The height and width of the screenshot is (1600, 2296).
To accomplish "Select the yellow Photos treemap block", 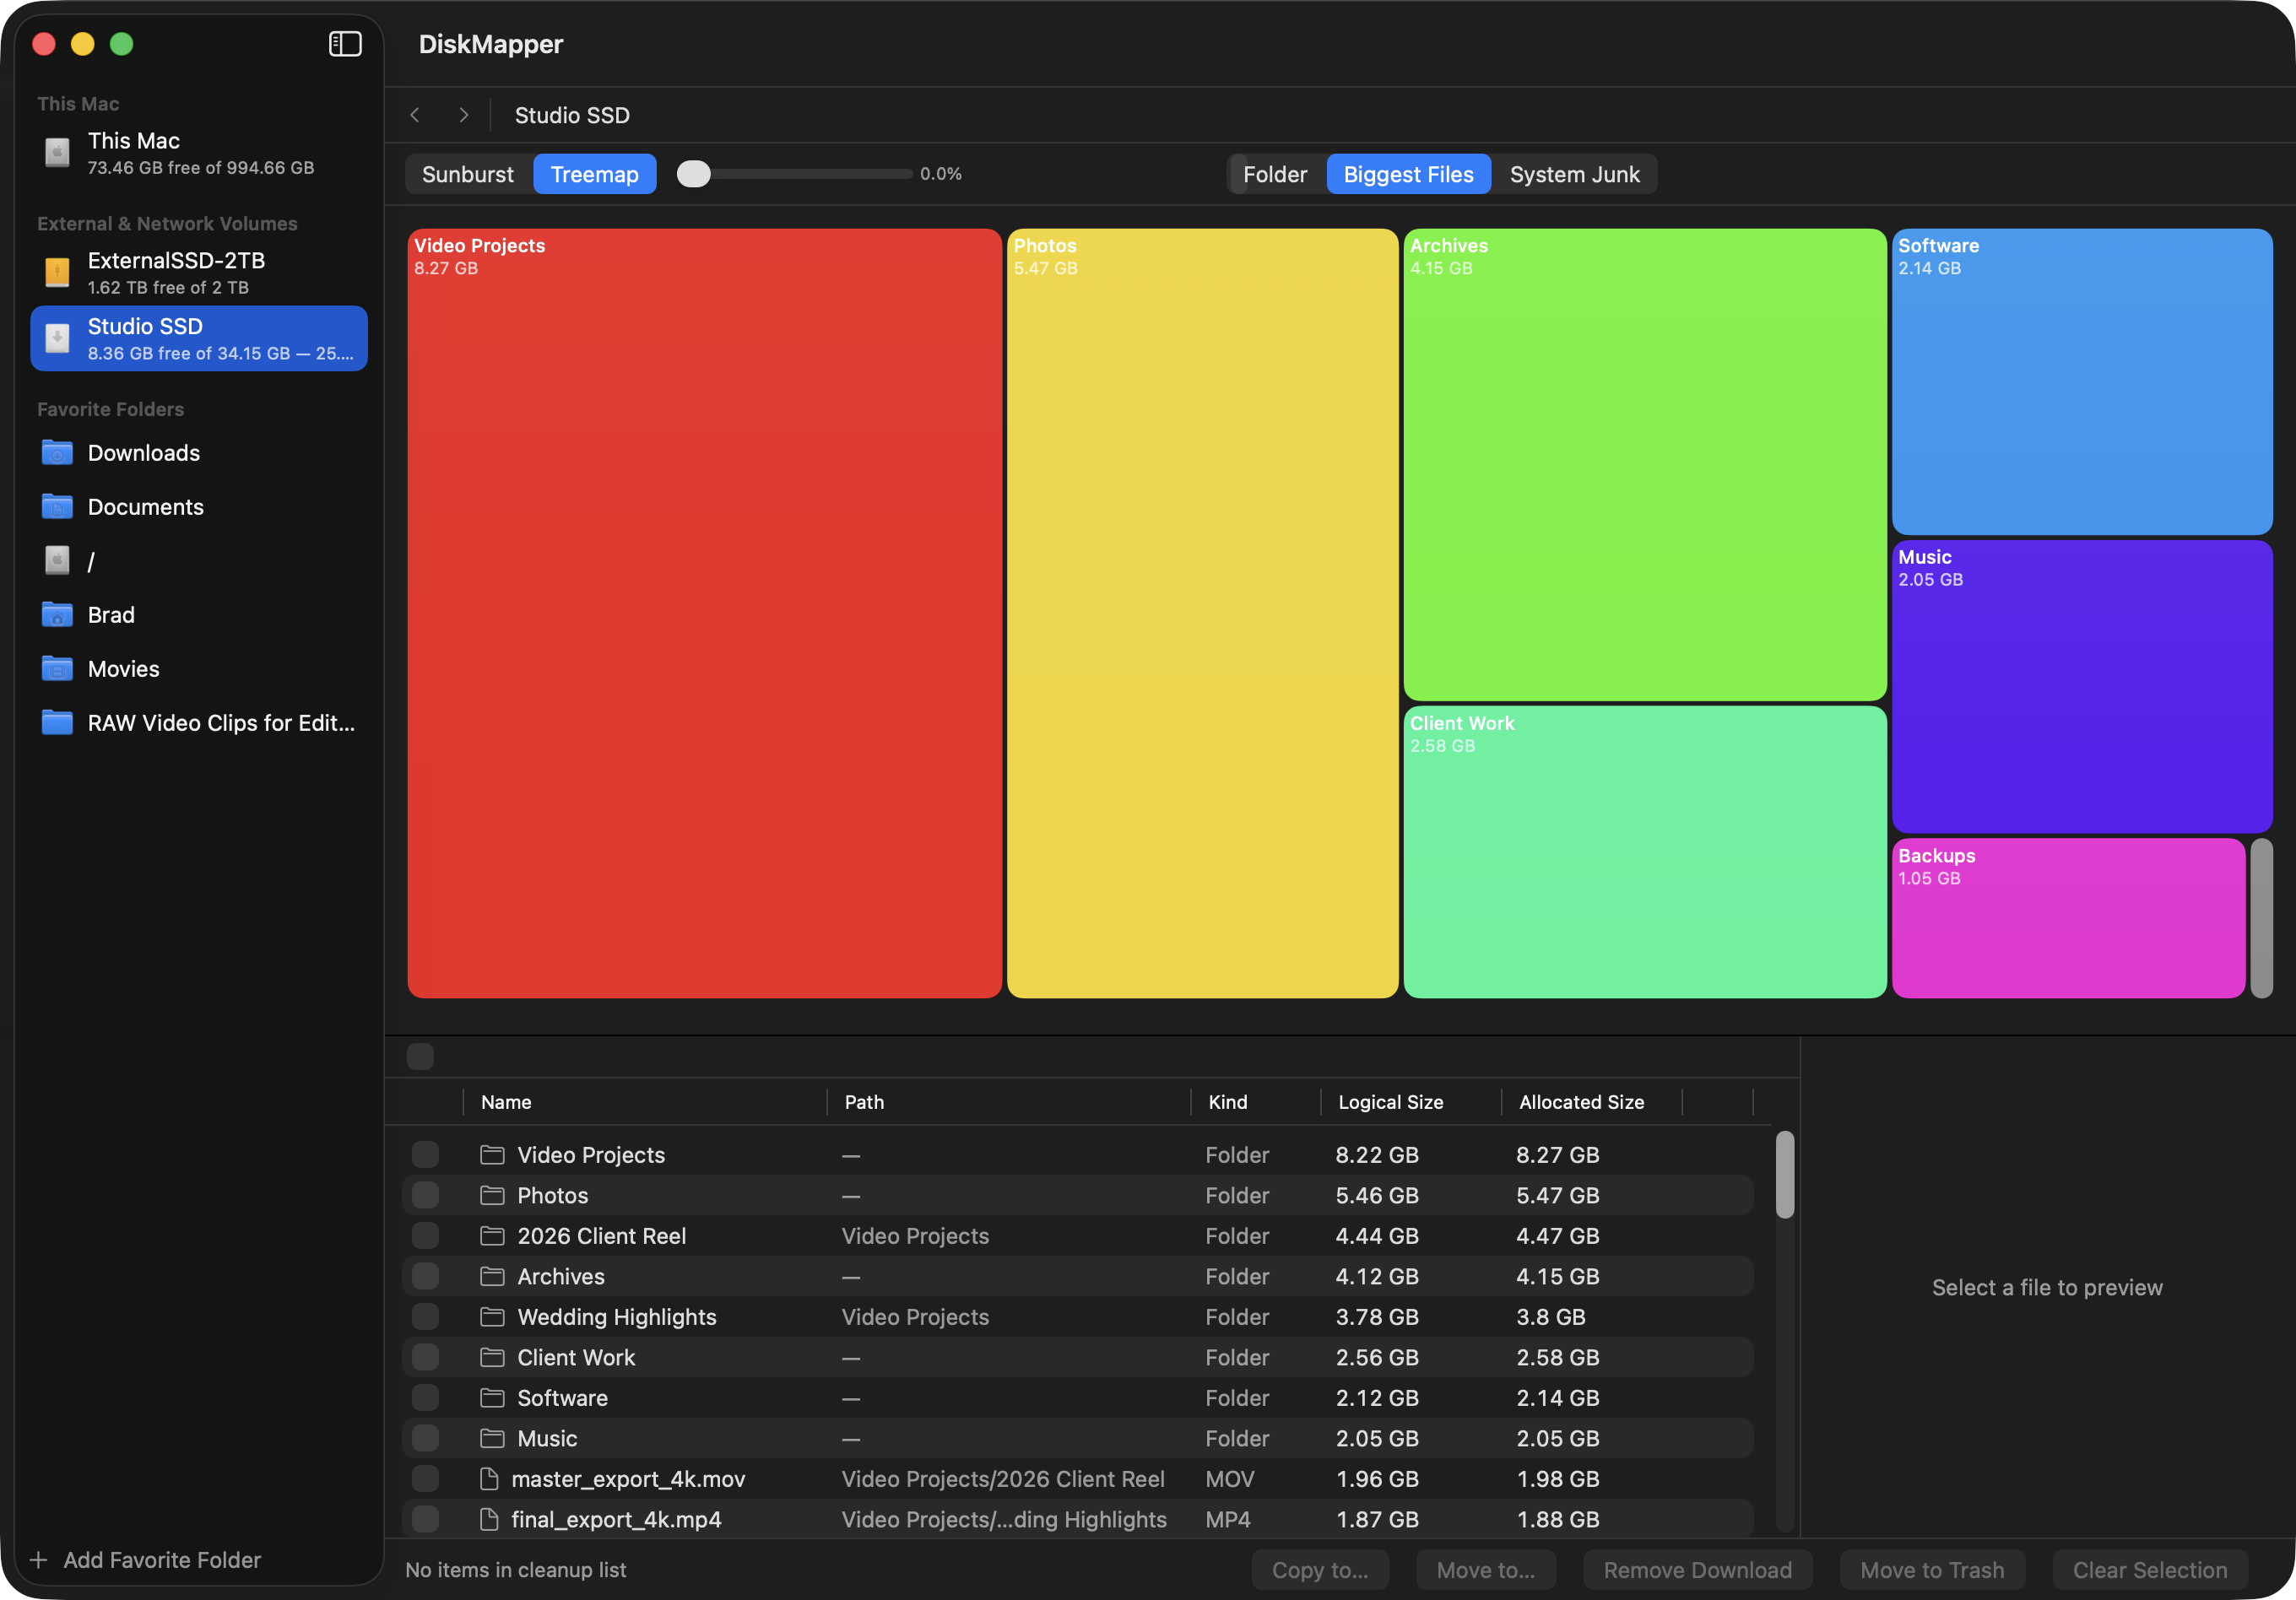I will [1202, 613].
